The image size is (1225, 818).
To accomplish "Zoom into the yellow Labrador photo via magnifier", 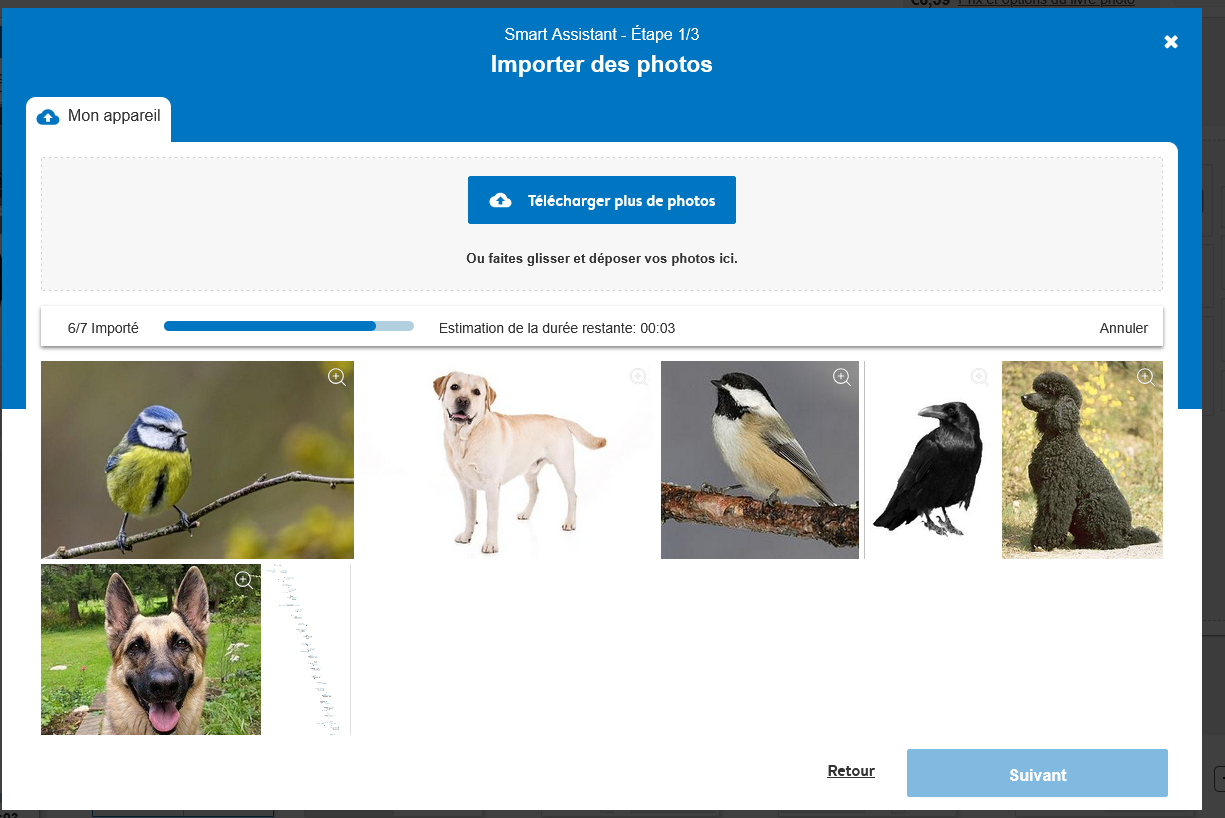I will point(639,377).
